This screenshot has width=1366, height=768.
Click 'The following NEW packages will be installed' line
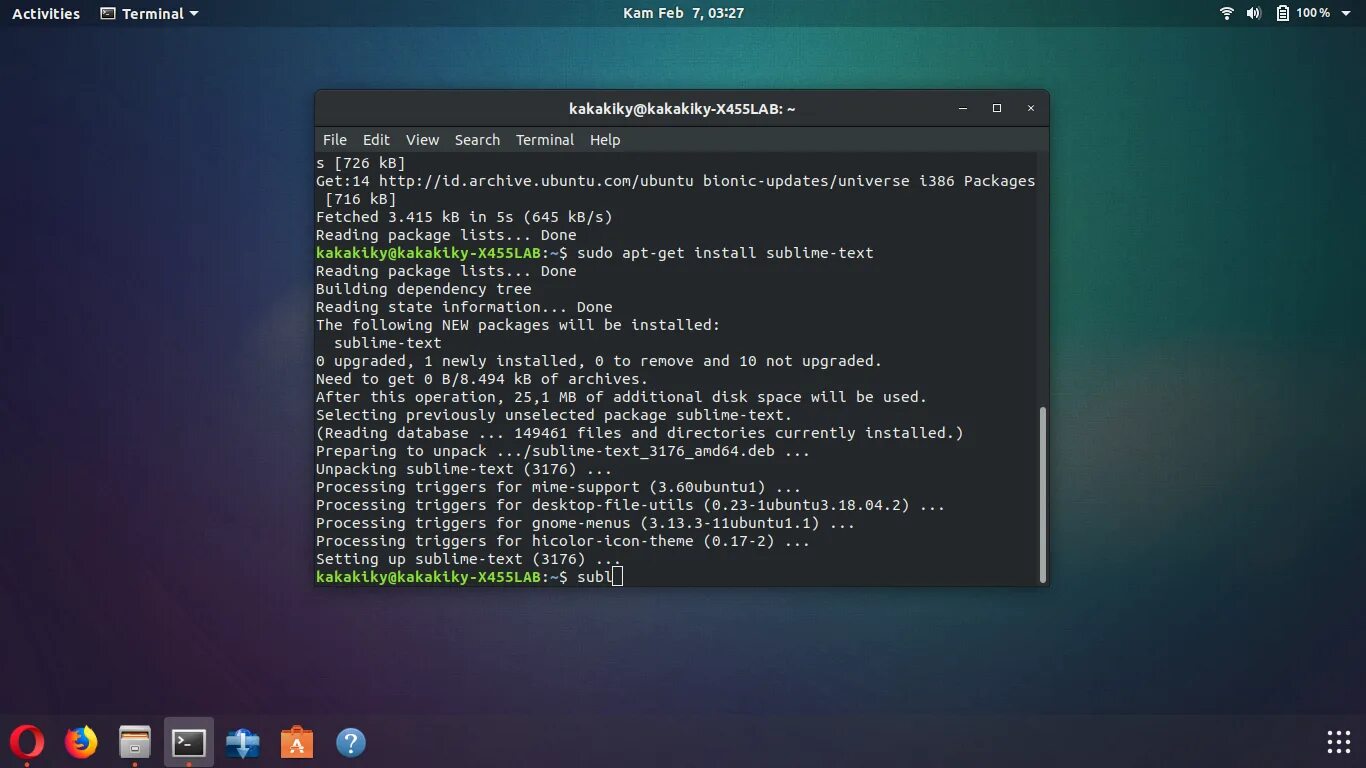[518, 325]
